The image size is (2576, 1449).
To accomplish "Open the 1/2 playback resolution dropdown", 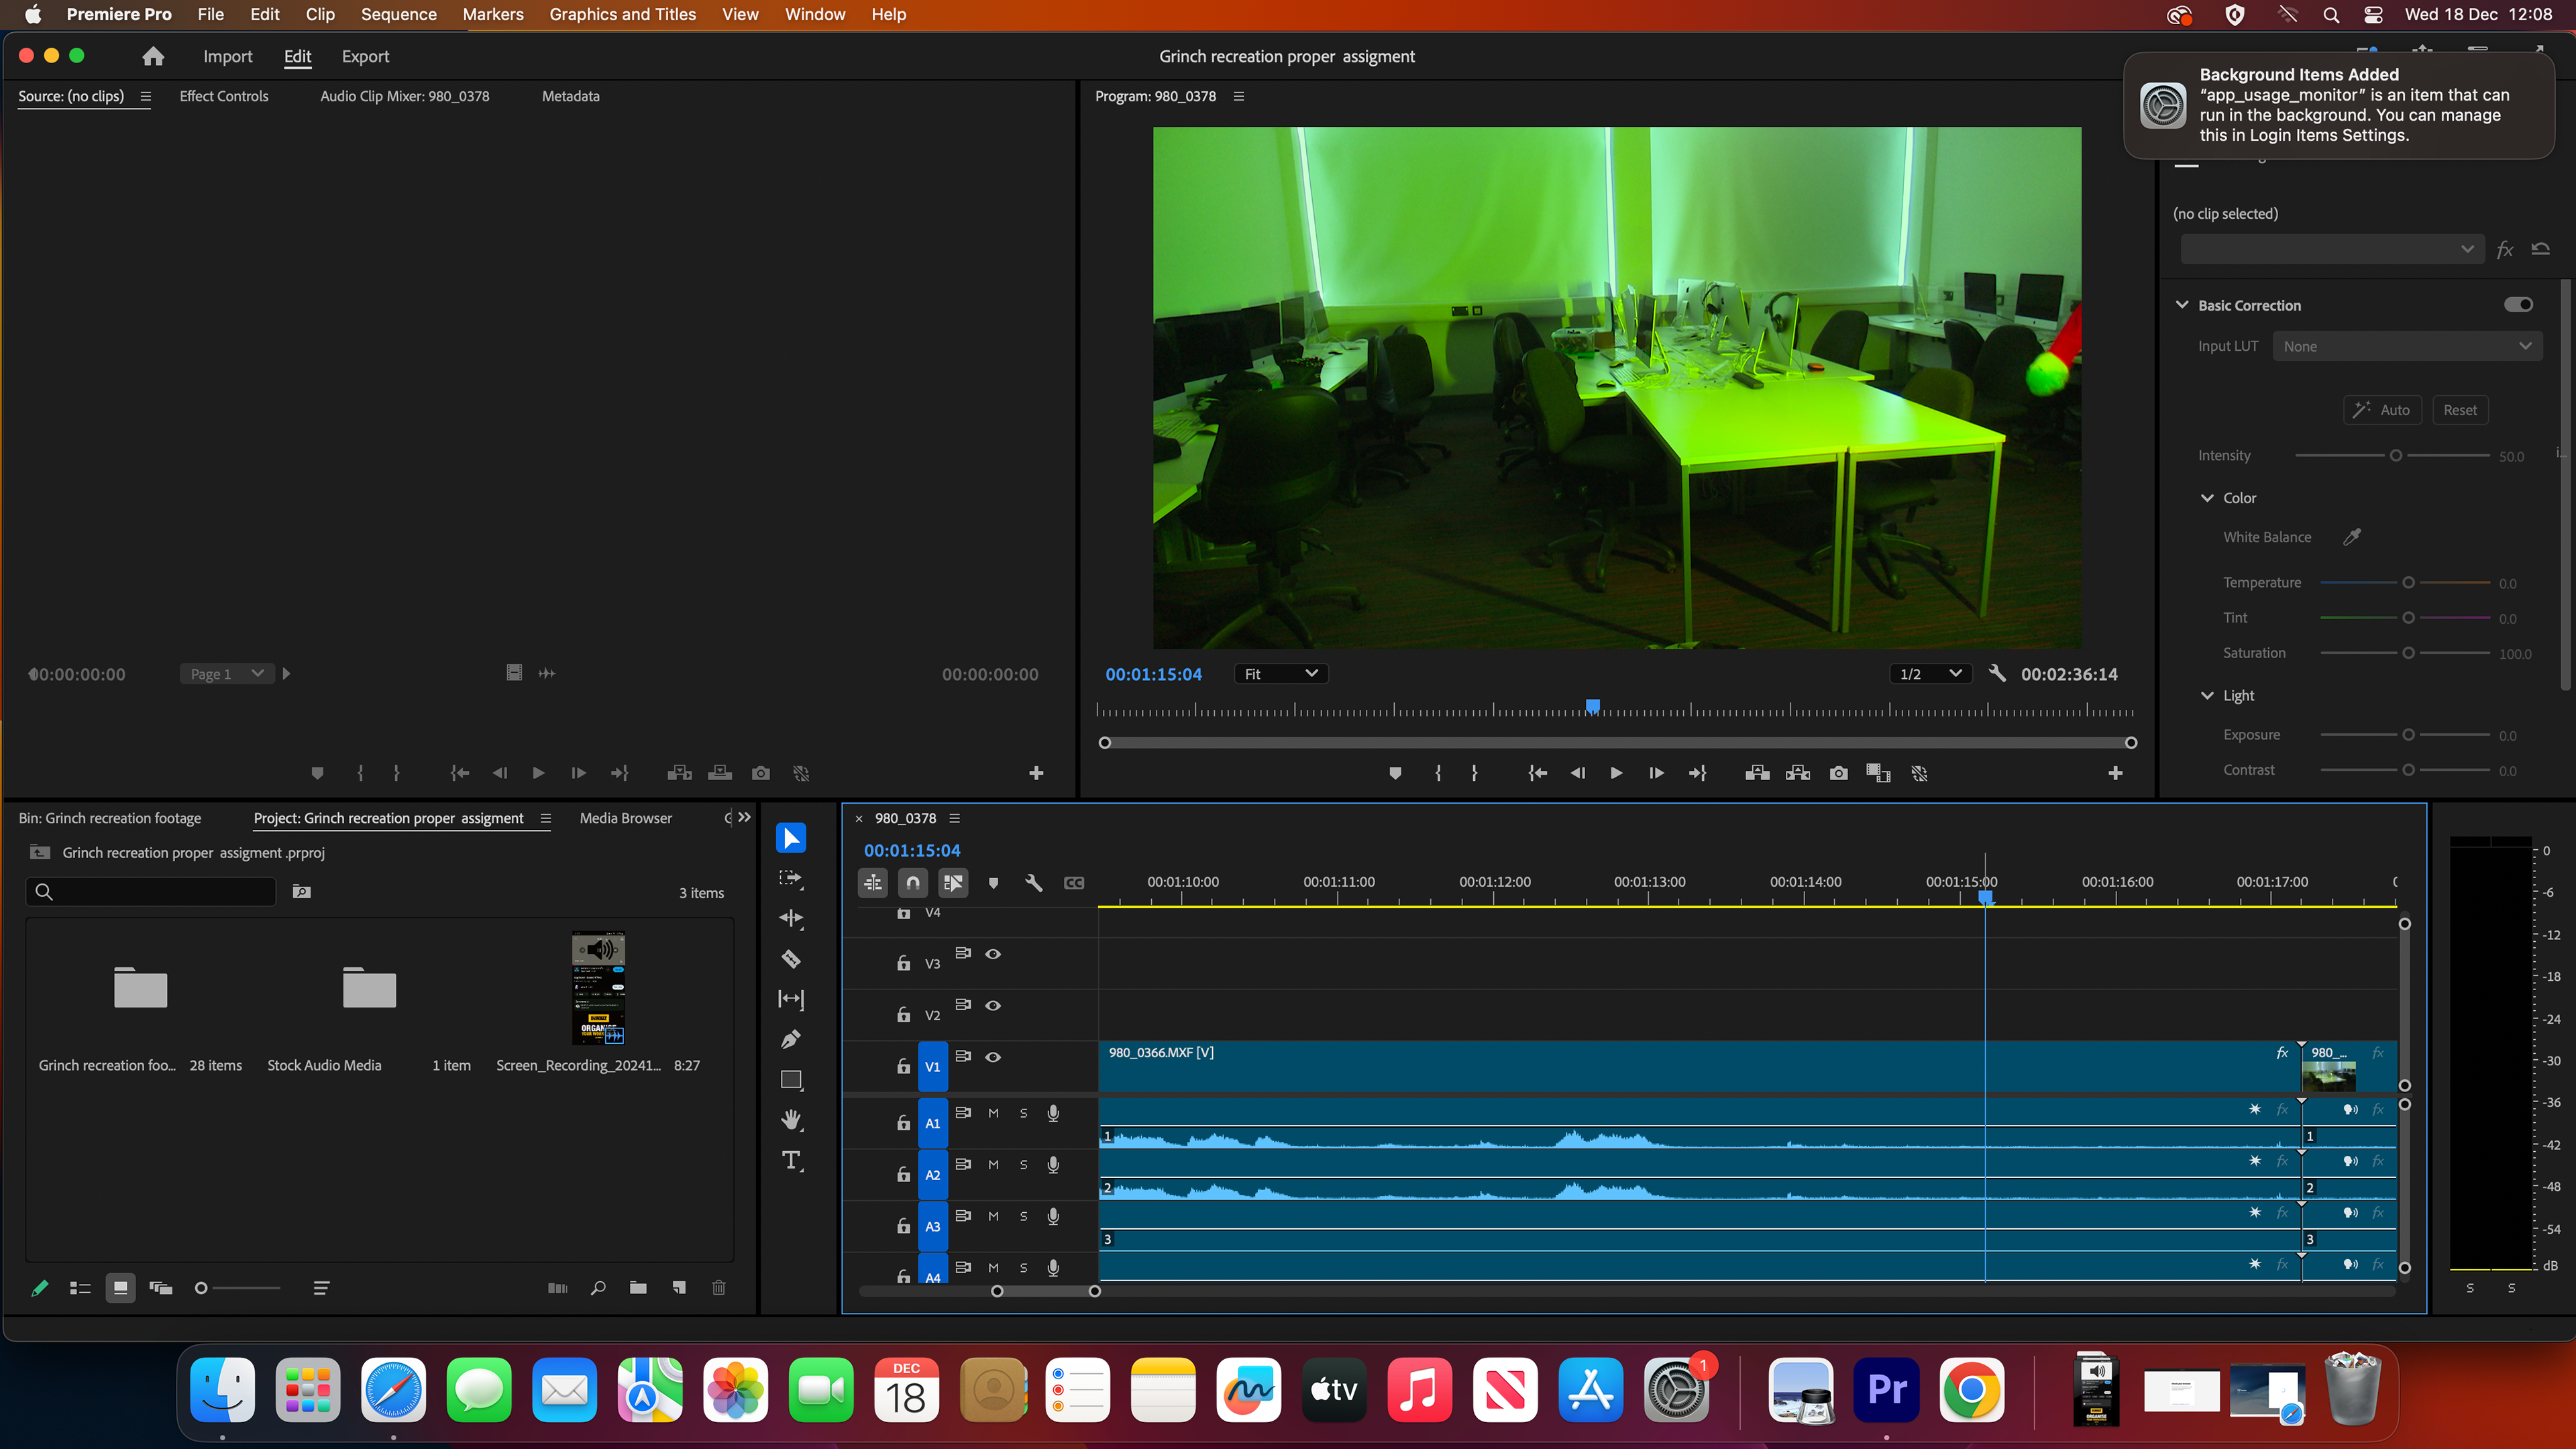I will coord(1930,674).
